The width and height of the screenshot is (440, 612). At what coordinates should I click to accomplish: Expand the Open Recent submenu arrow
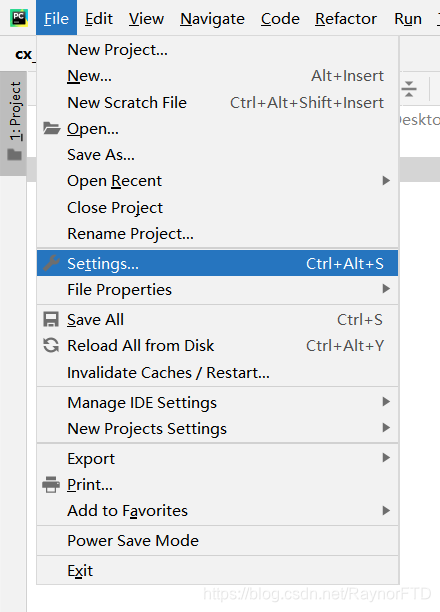[x=386, y=180]
